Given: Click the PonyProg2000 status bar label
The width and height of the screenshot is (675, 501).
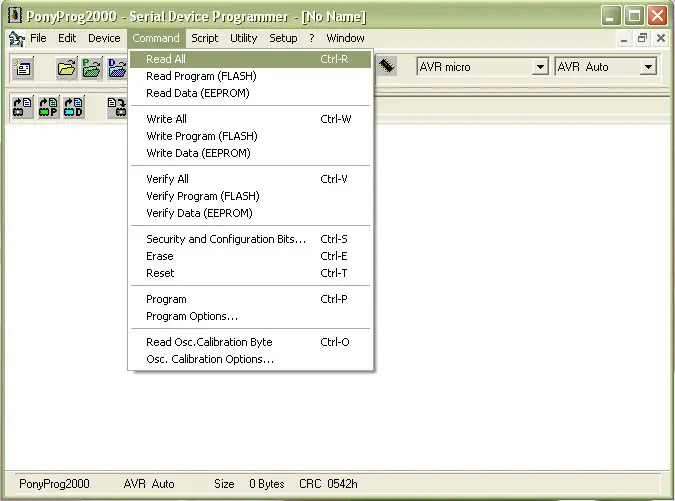Looking at the screenshot, I should point(54,484).
